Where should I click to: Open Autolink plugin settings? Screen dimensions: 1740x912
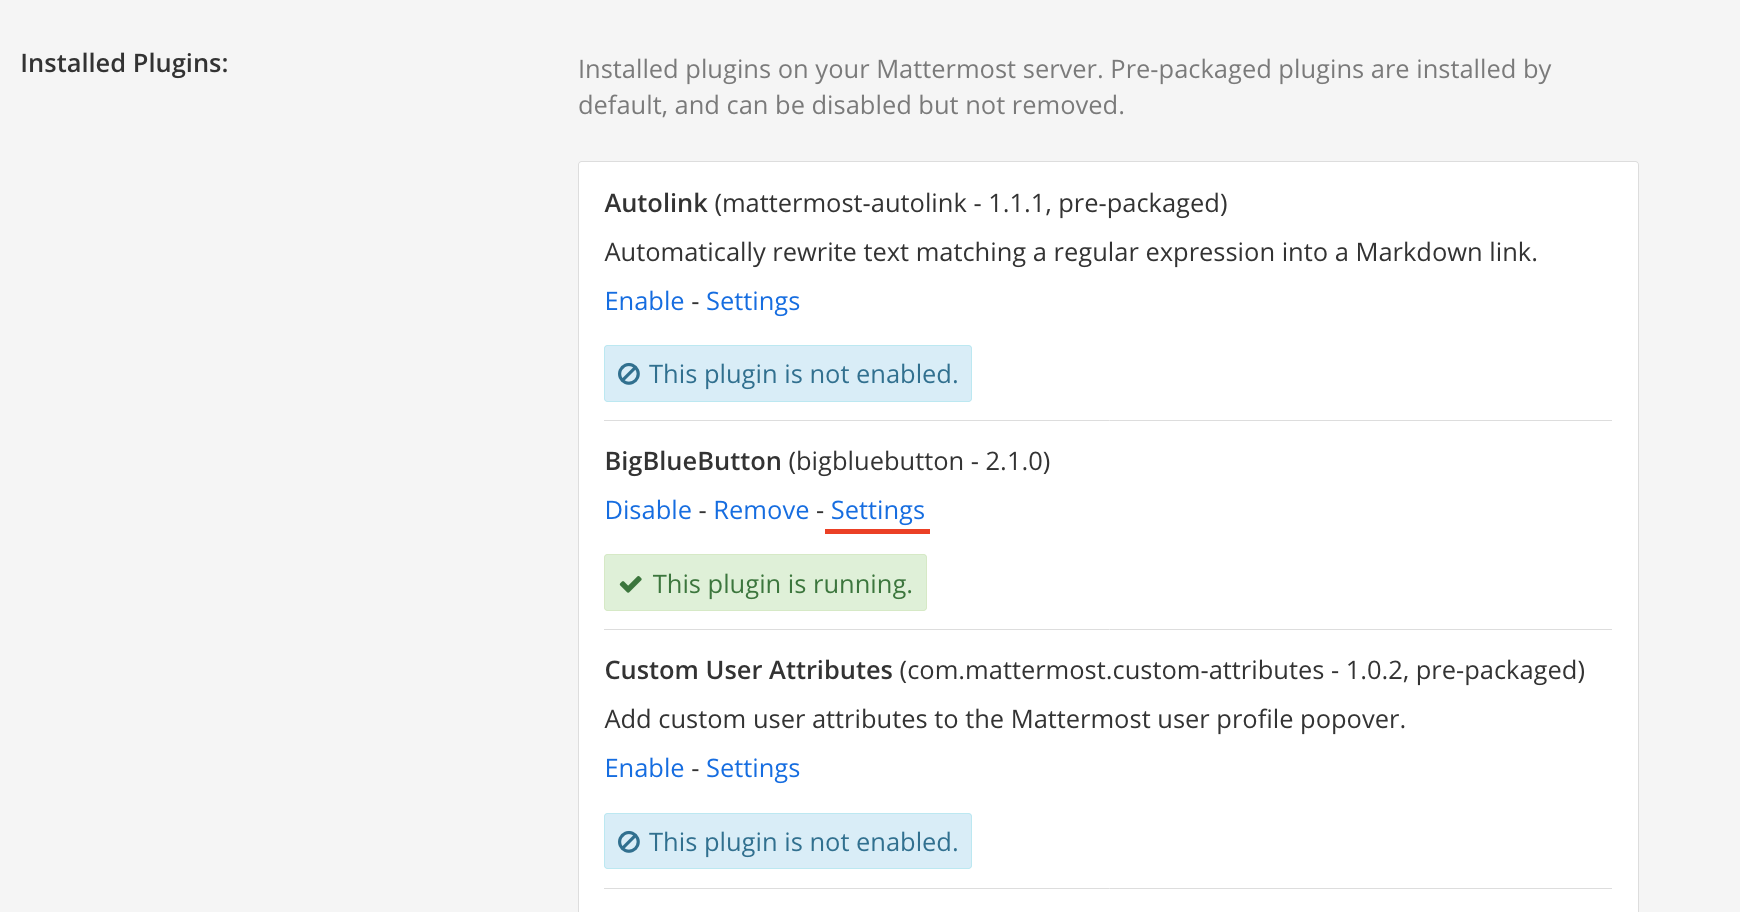pyautogui.click(x=752, y=301)
